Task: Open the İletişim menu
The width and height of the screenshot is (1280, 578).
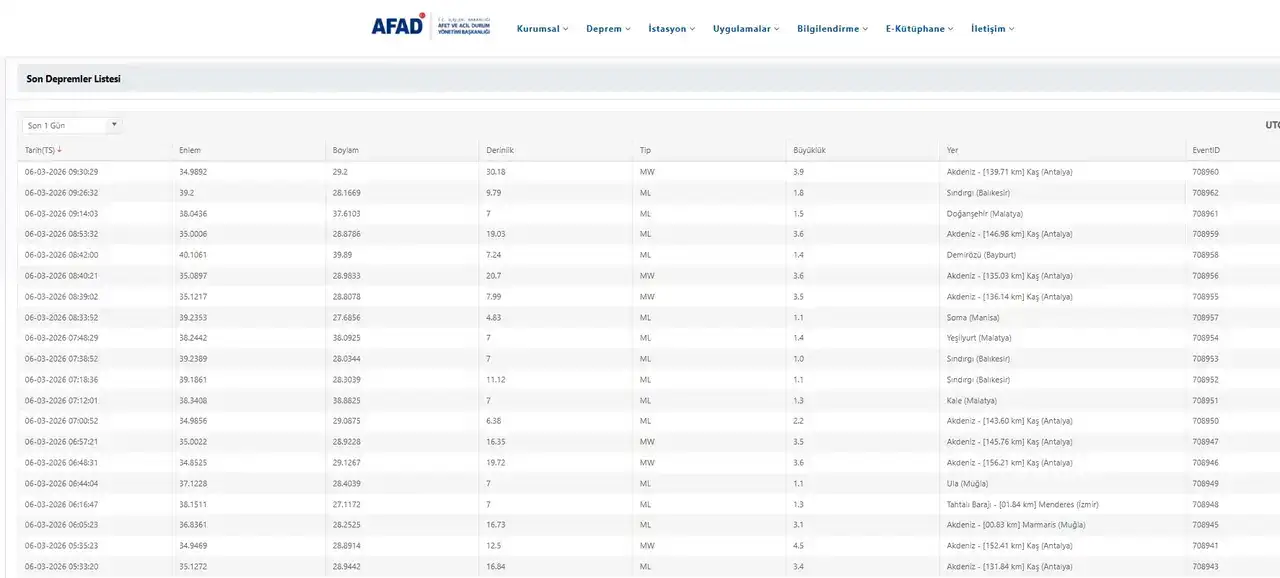Action: (990, 29)
